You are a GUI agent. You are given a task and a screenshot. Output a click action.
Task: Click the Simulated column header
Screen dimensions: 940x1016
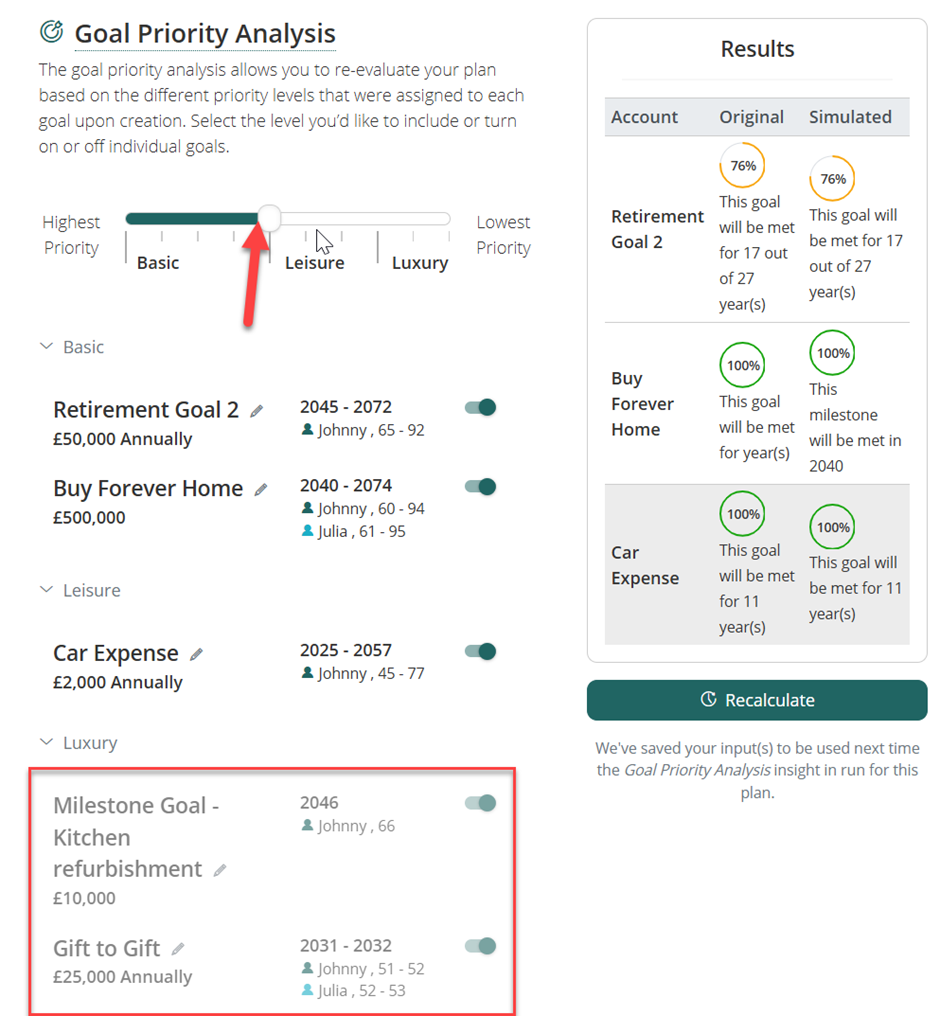[850, 117]
